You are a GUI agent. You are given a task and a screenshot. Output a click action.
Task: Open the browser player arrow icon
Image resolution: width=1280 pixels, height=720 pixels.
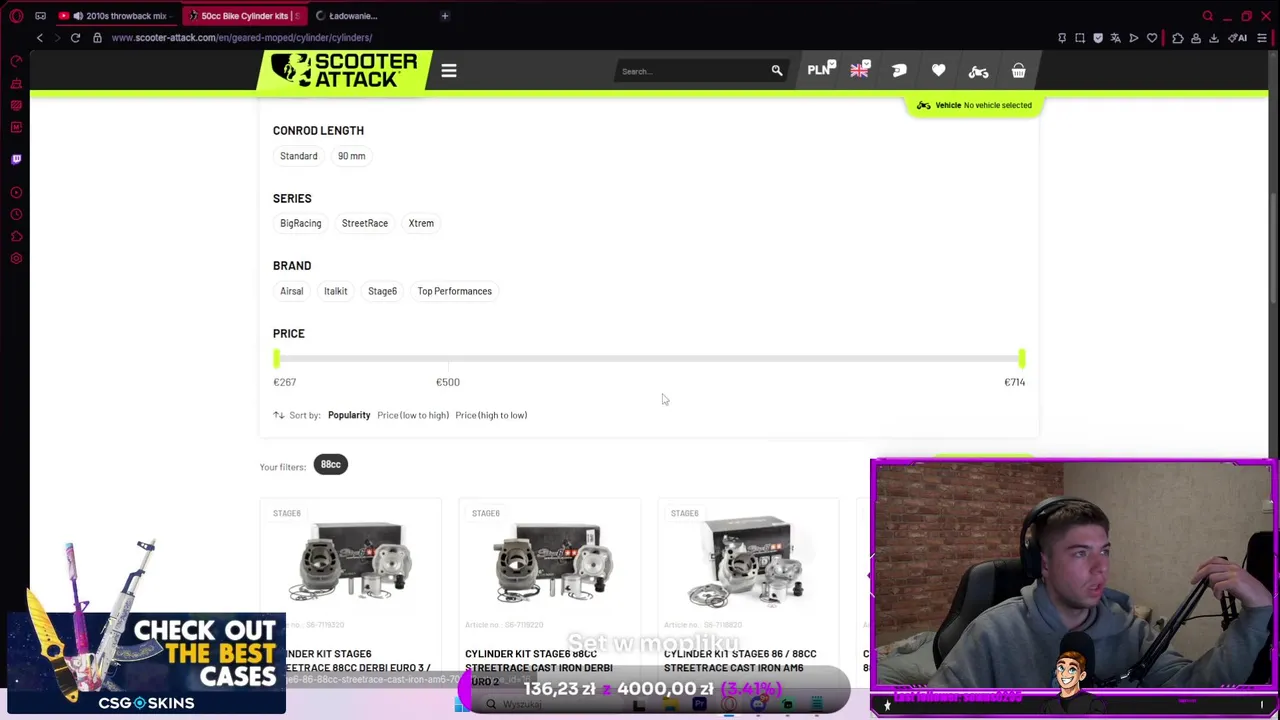(x=1134, y=38)
